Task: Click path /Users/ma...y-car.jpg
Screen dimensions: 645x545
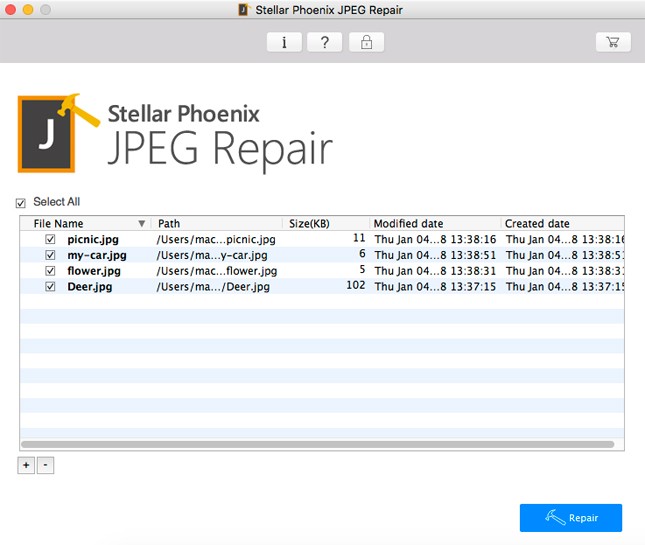Action: [212, 255]
